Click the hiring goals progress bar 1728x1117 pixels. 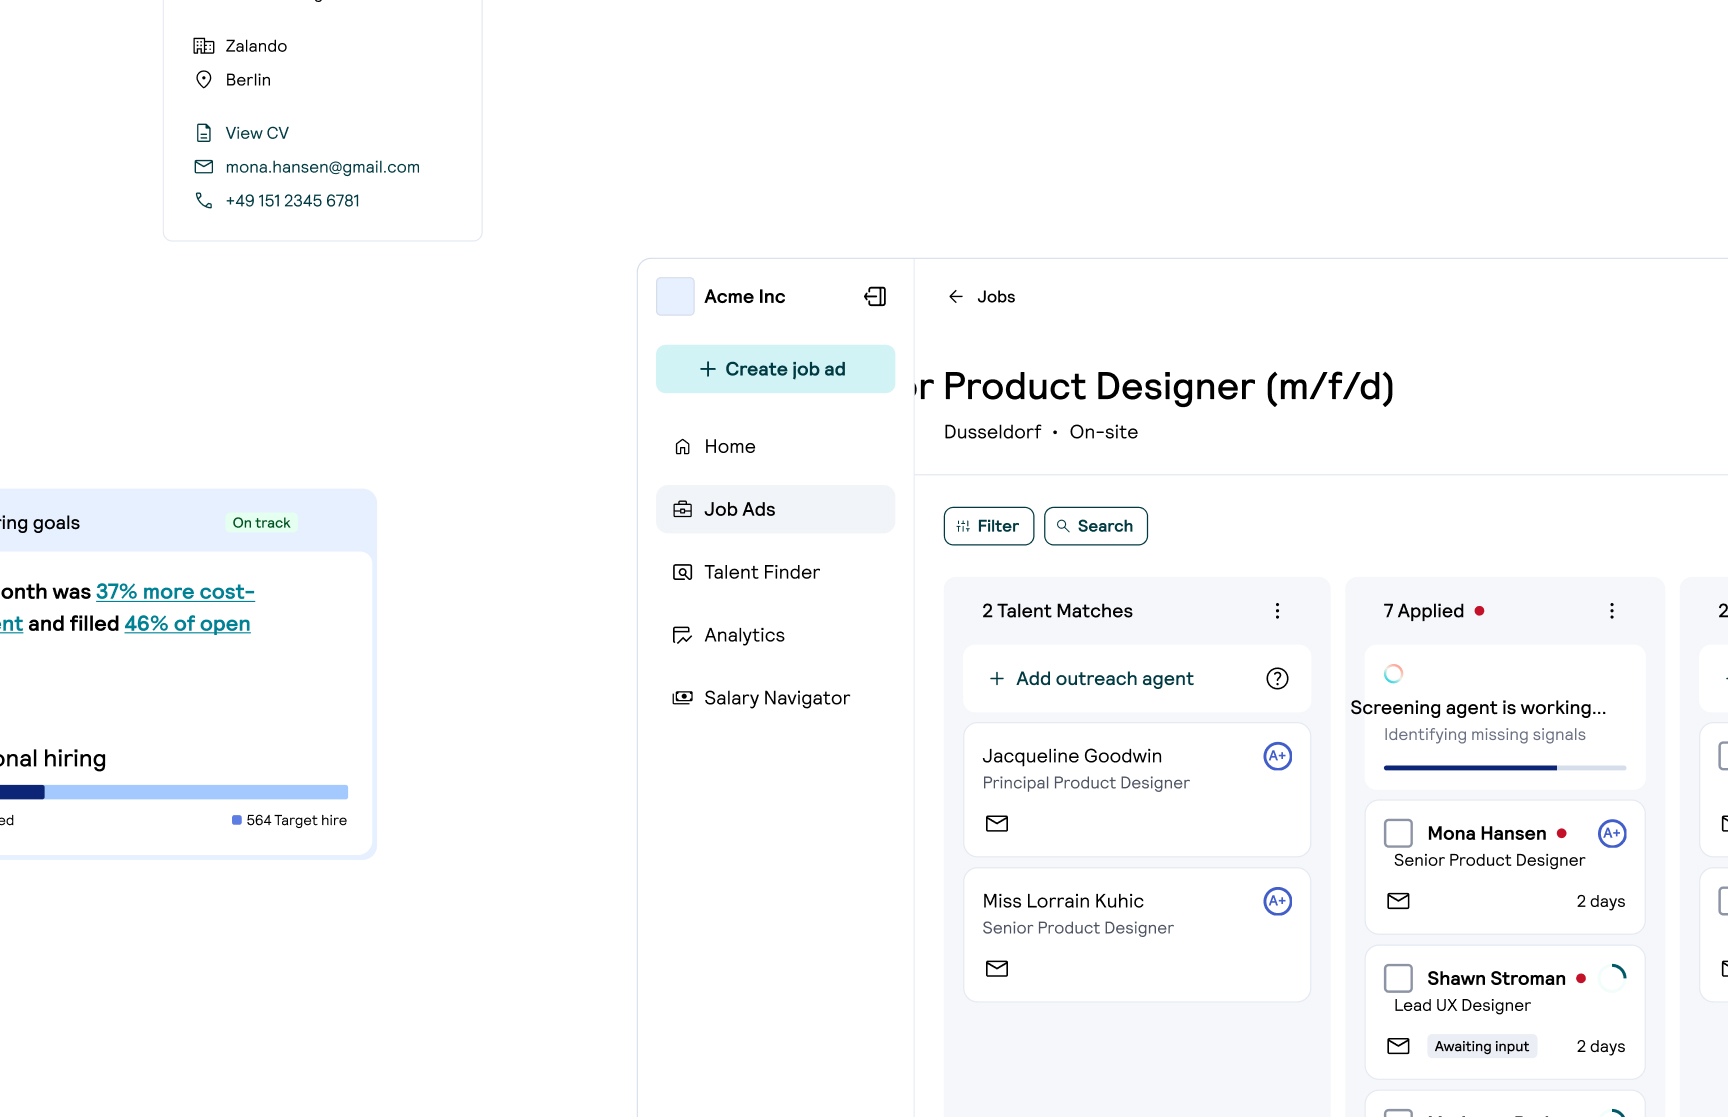(174, 792)
